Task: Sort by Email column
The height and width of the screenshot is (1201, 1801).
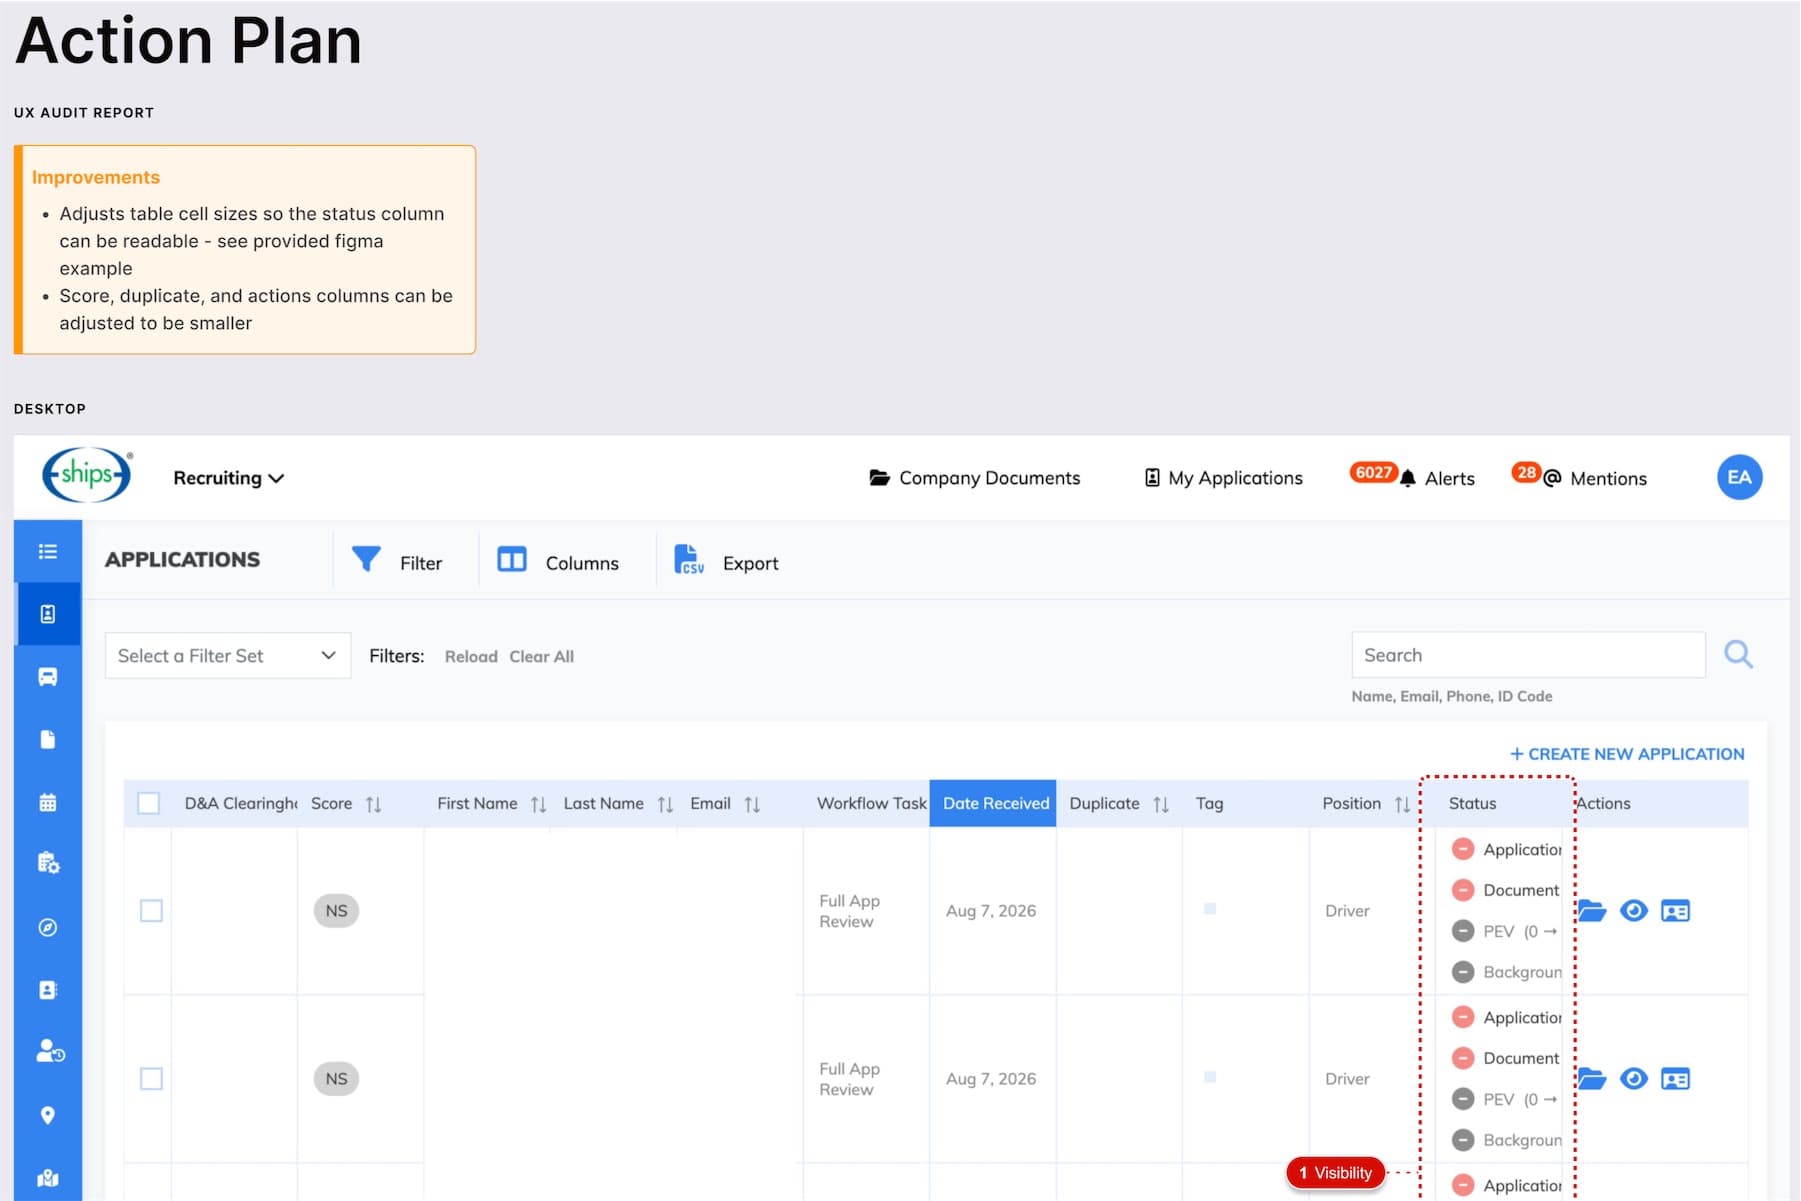Action: 752,804
